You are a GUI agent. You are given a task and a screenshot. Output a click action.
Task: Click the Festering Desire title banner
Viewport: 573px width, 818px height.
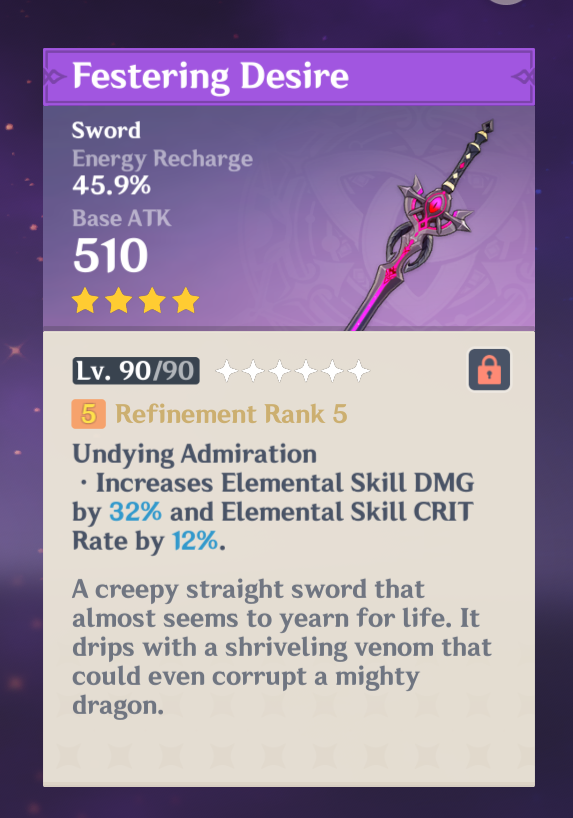click(289, 77)
